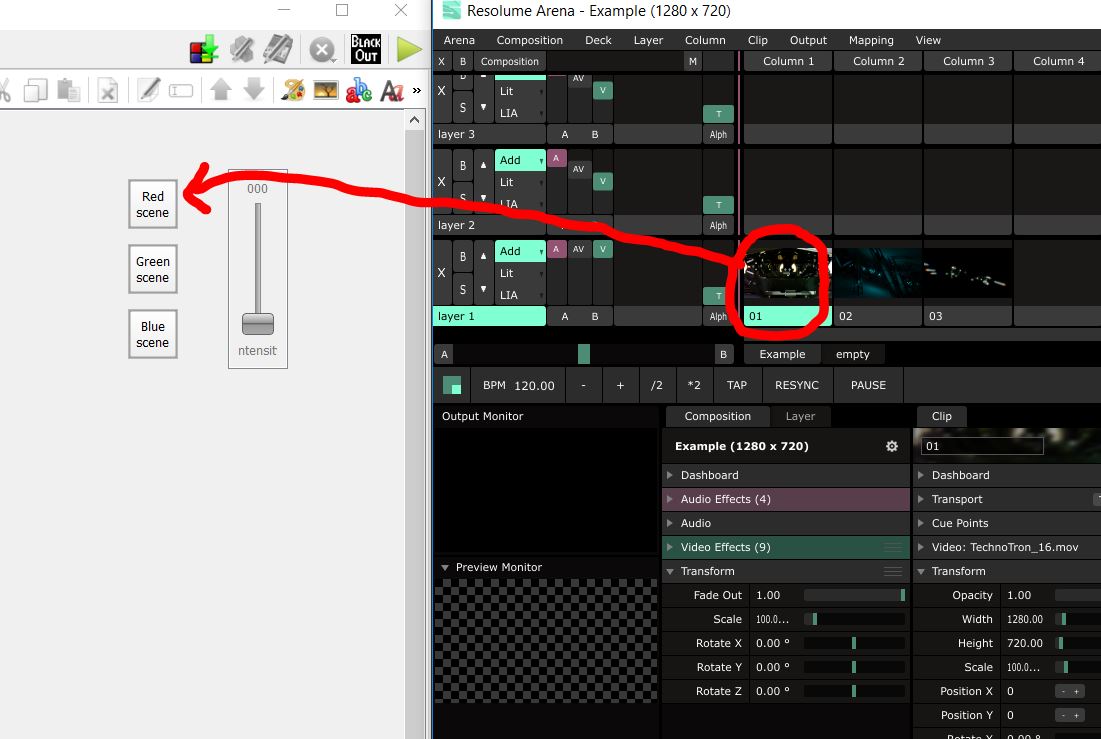
Task: Open the Mapping menu
Action: (x=871, y=40)
